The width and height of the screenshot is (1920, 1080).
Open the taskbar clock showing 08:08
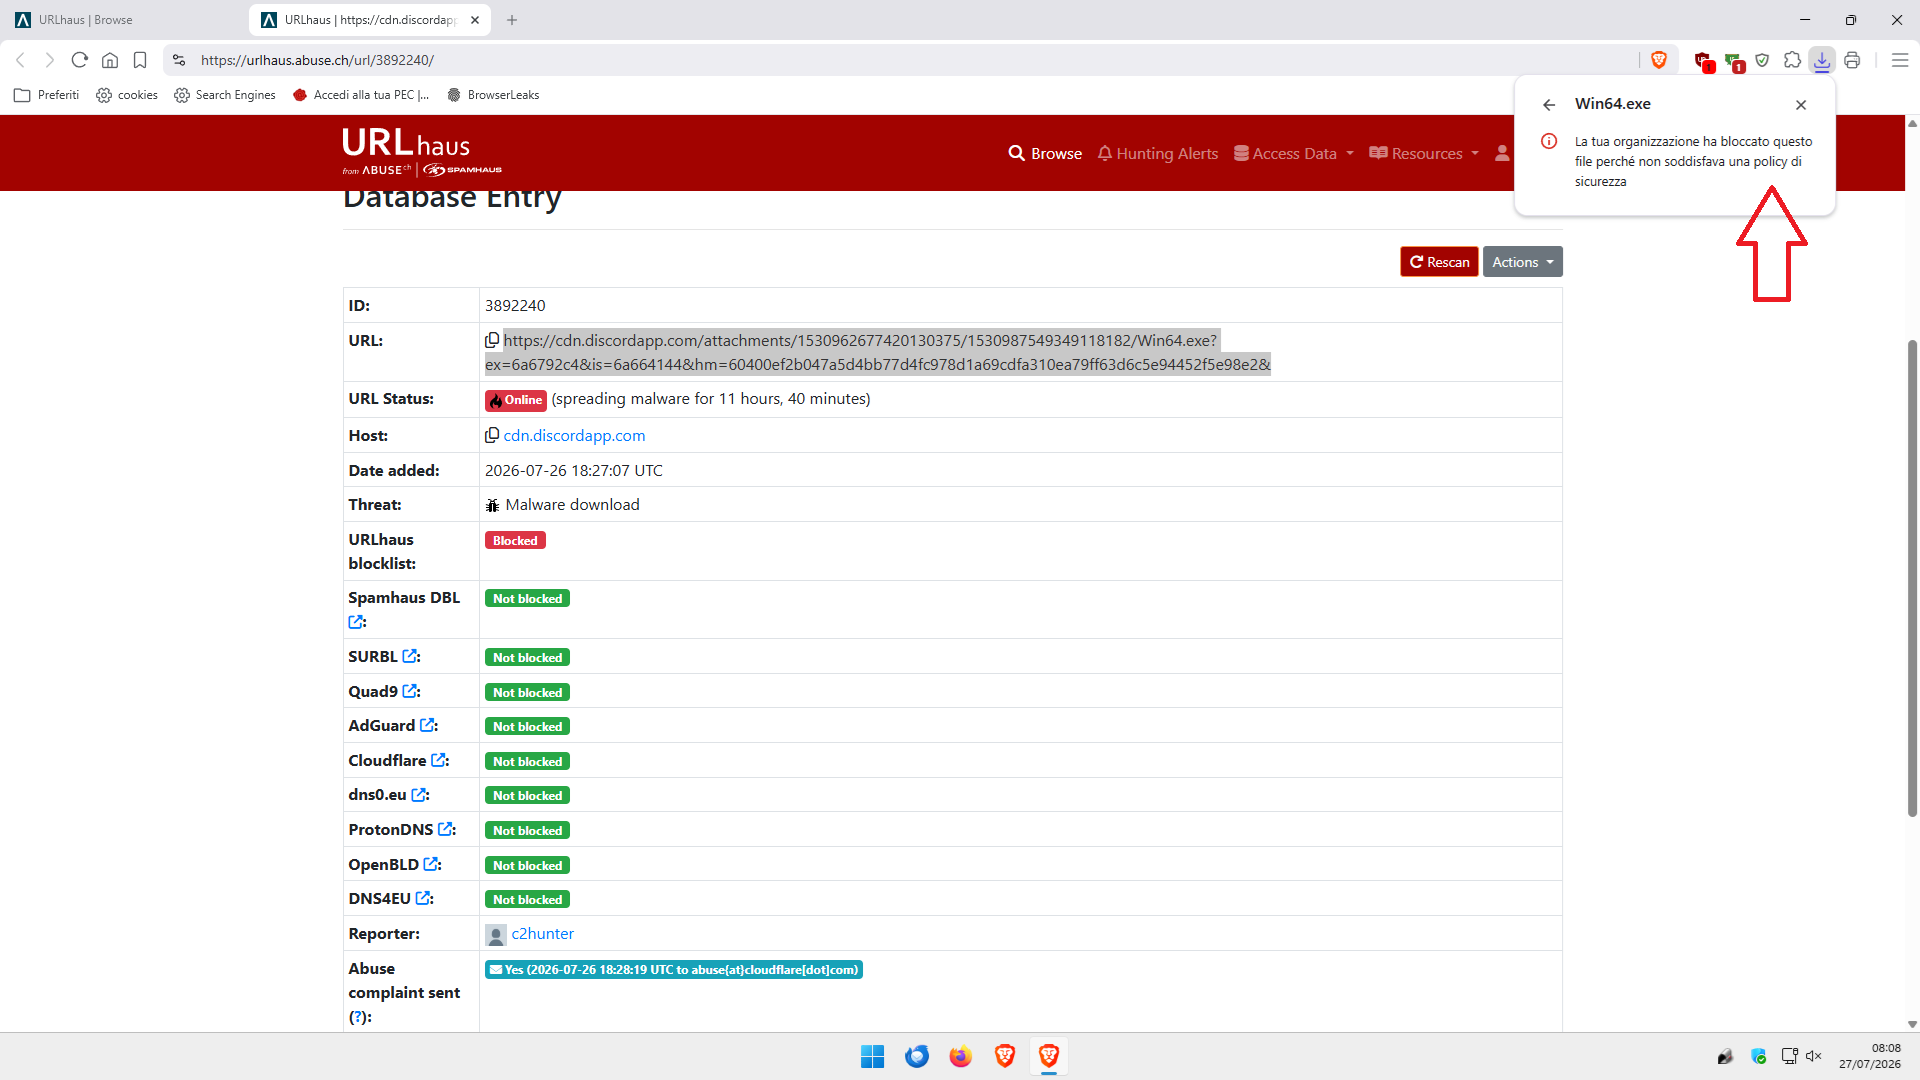tap(1870, 1056)
